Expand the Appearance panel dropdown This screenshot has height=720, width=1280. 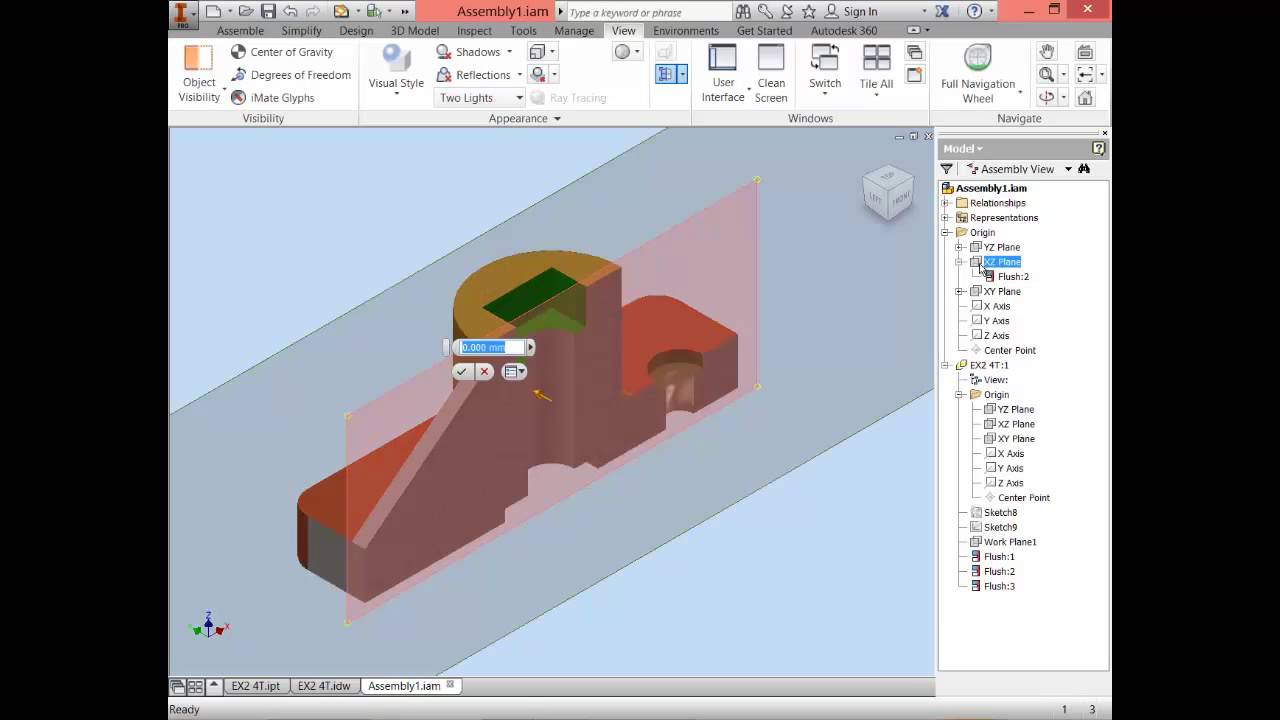pos(557,119)
